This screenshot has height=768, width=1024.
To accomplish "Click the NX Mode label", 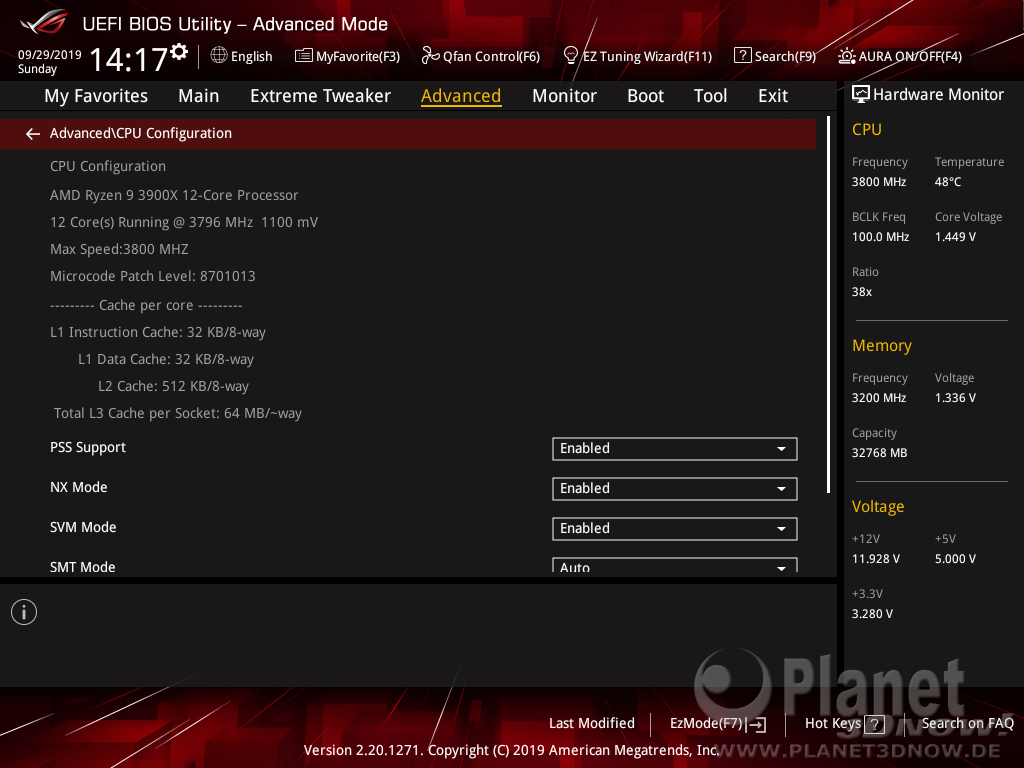I will click(x=78, y=487).
